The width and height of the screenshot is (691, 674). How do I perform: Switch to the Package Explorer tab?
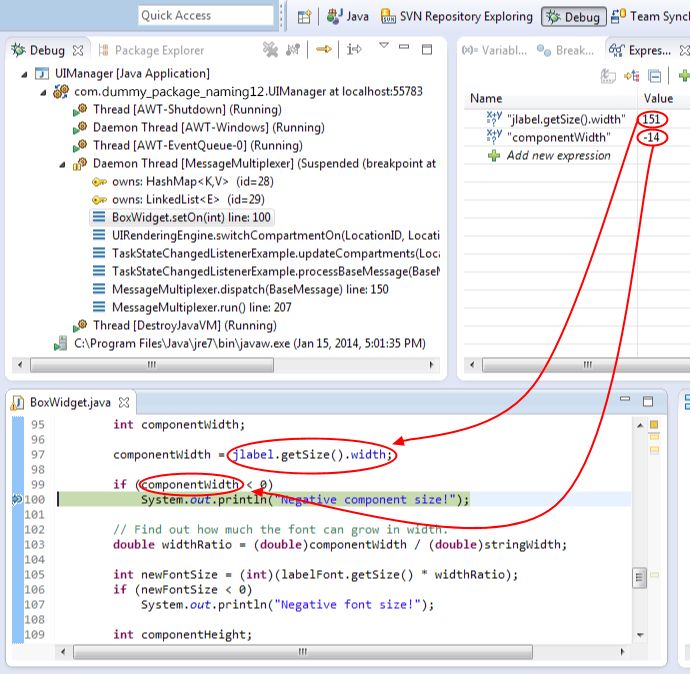(x=151, y=50)
